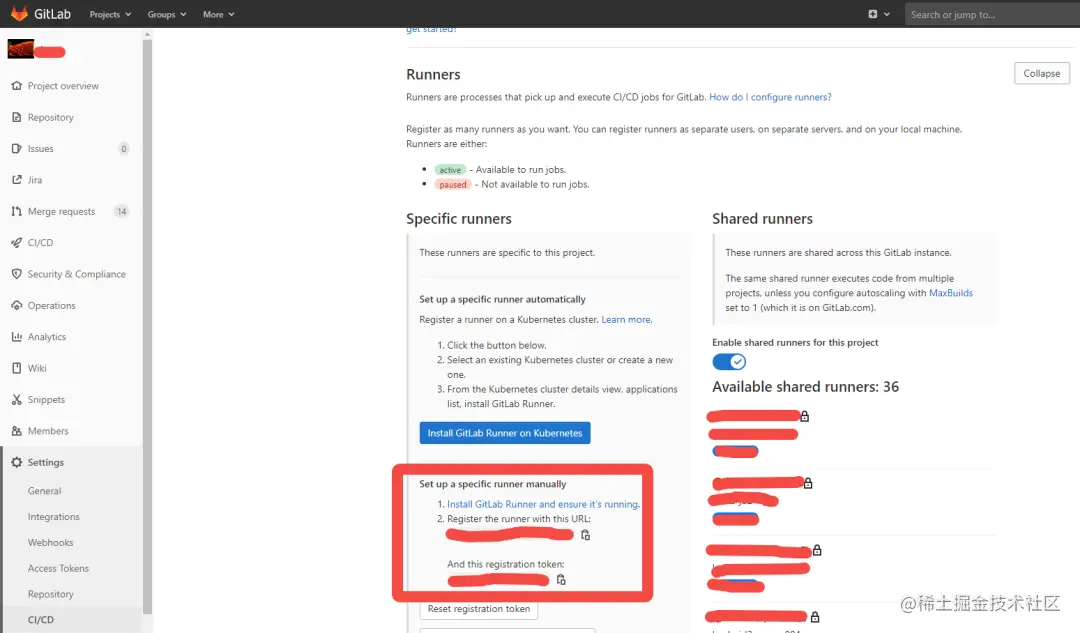Open the Members people icon
Viewport: 1080px width, 633px height.
(x=17, y=430)
